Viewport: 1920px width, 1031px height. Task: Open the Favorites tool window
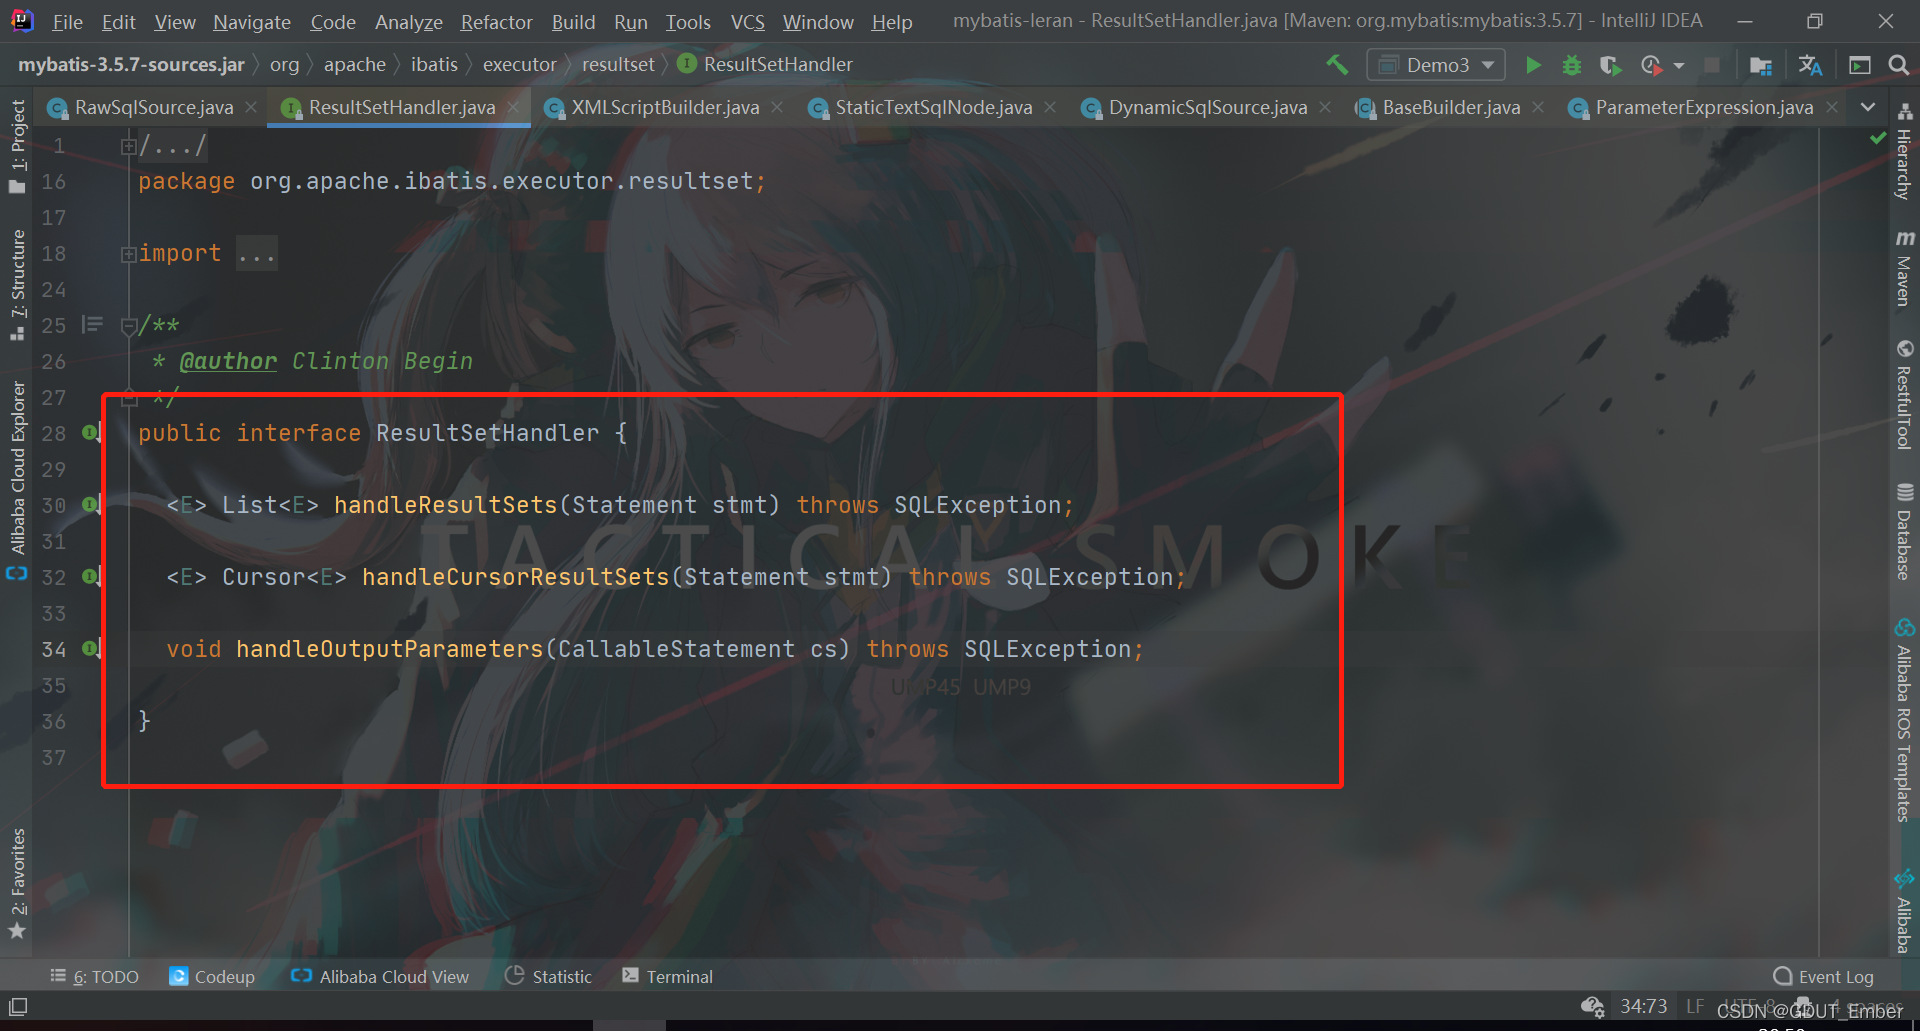tap(17, 884)
